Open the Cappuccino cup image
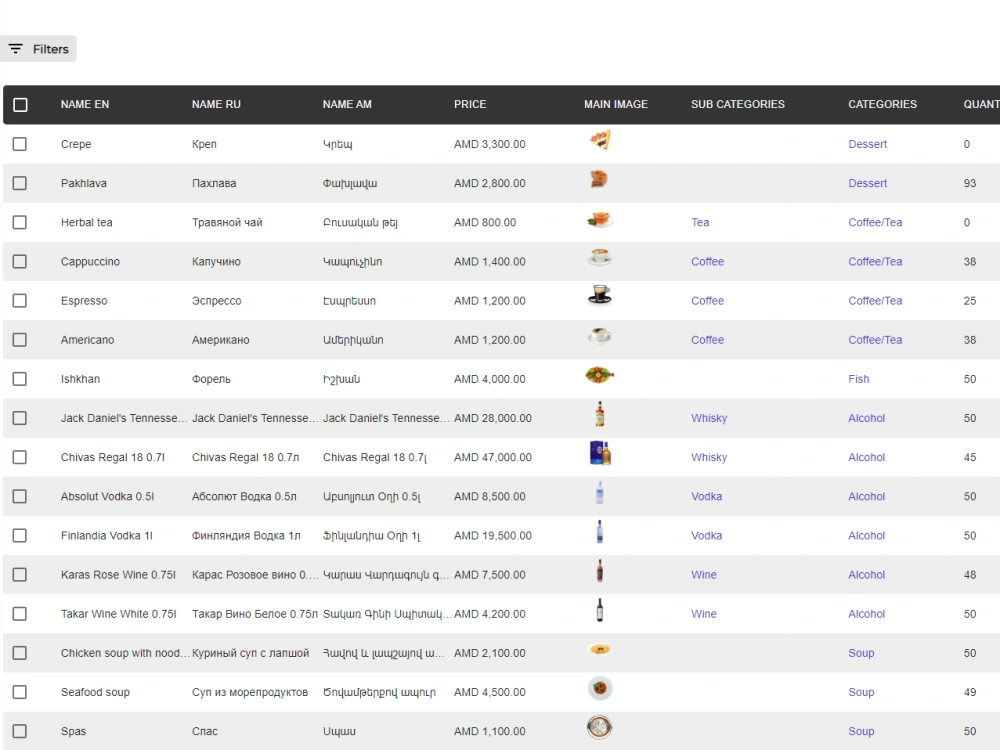 coord(599,257)
